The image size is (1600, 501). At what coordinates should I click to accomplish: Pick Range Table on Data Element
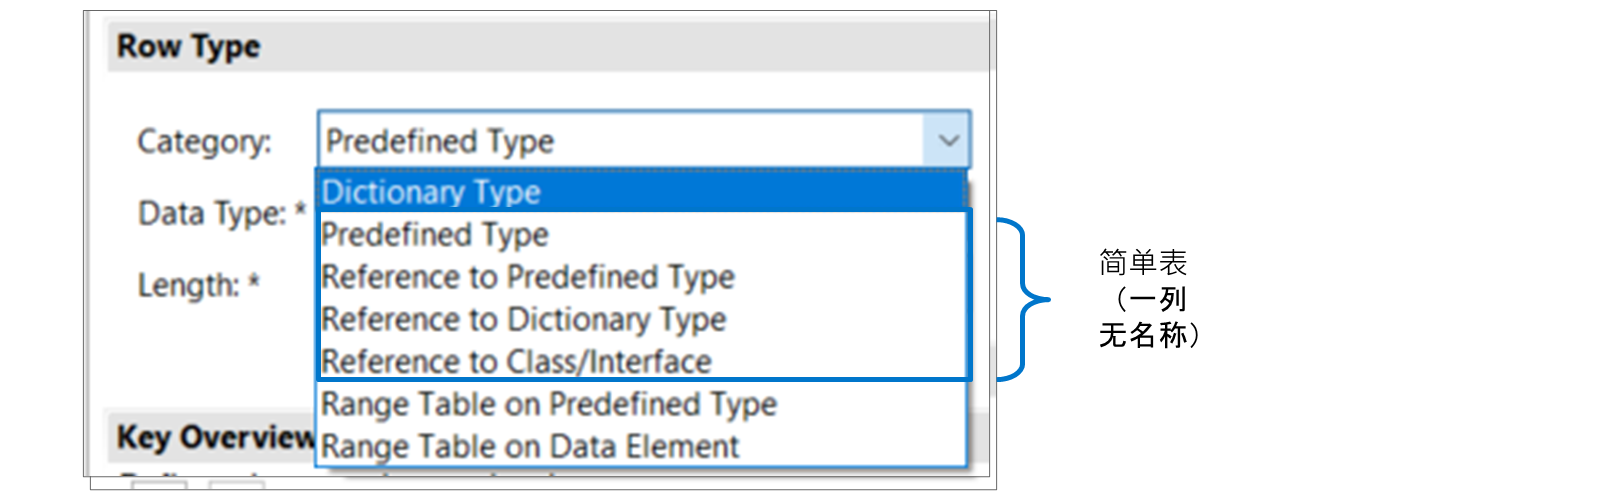pos(642,446)
